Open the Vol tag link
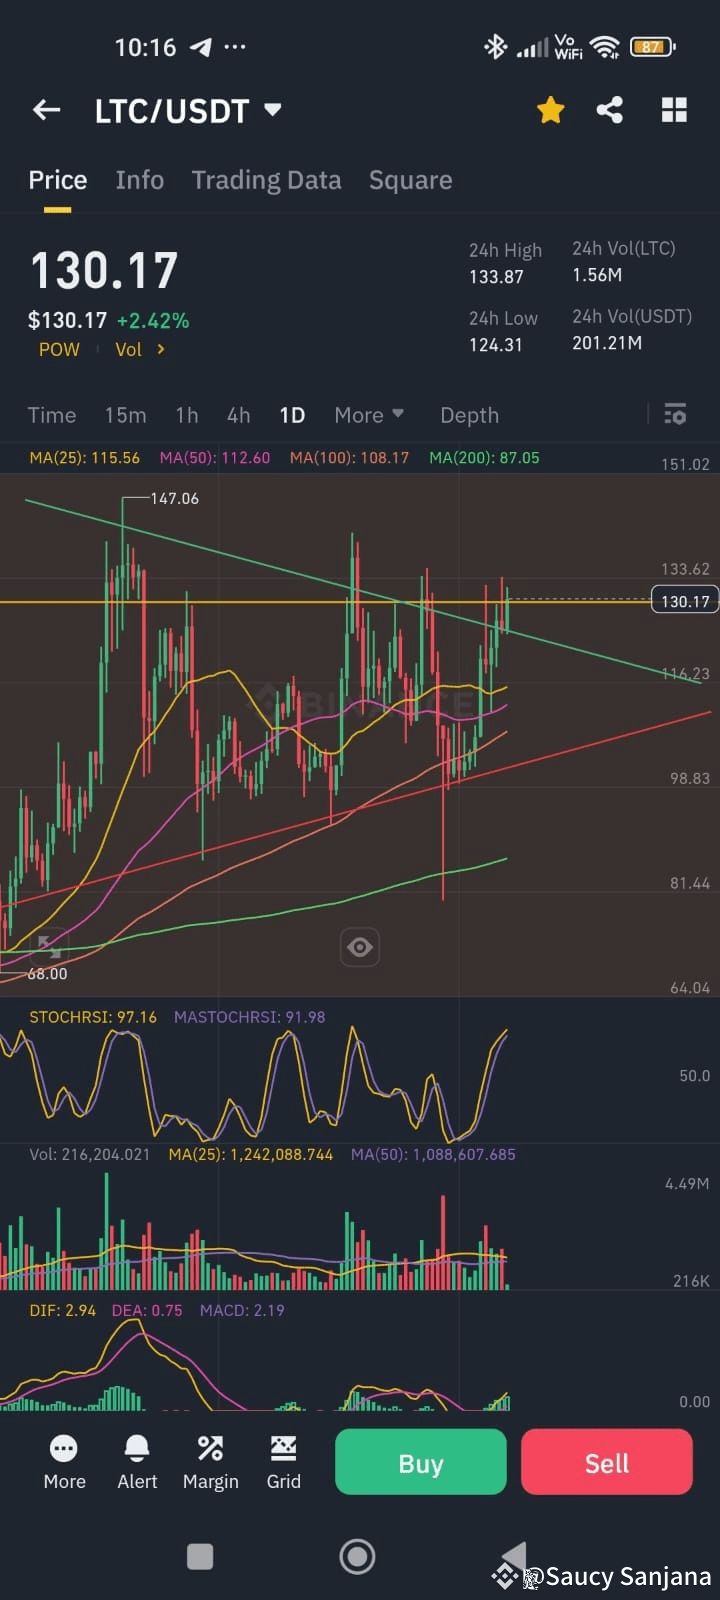Image resolution: width=720 pixels, height=1600 pixels. 128,350
